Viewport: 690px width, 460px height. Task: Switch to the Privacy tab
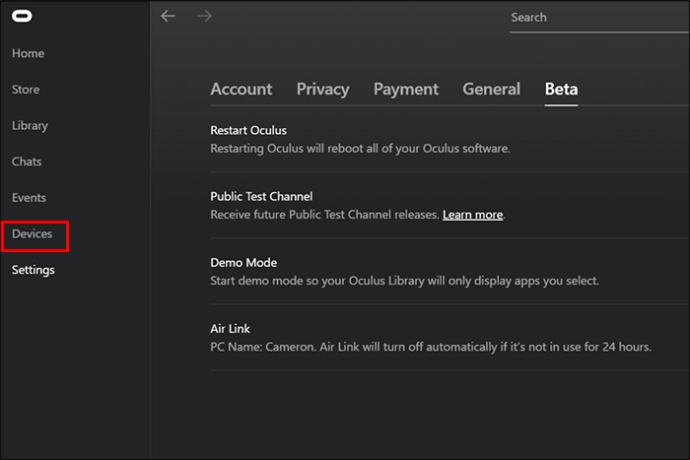[322, 89]
